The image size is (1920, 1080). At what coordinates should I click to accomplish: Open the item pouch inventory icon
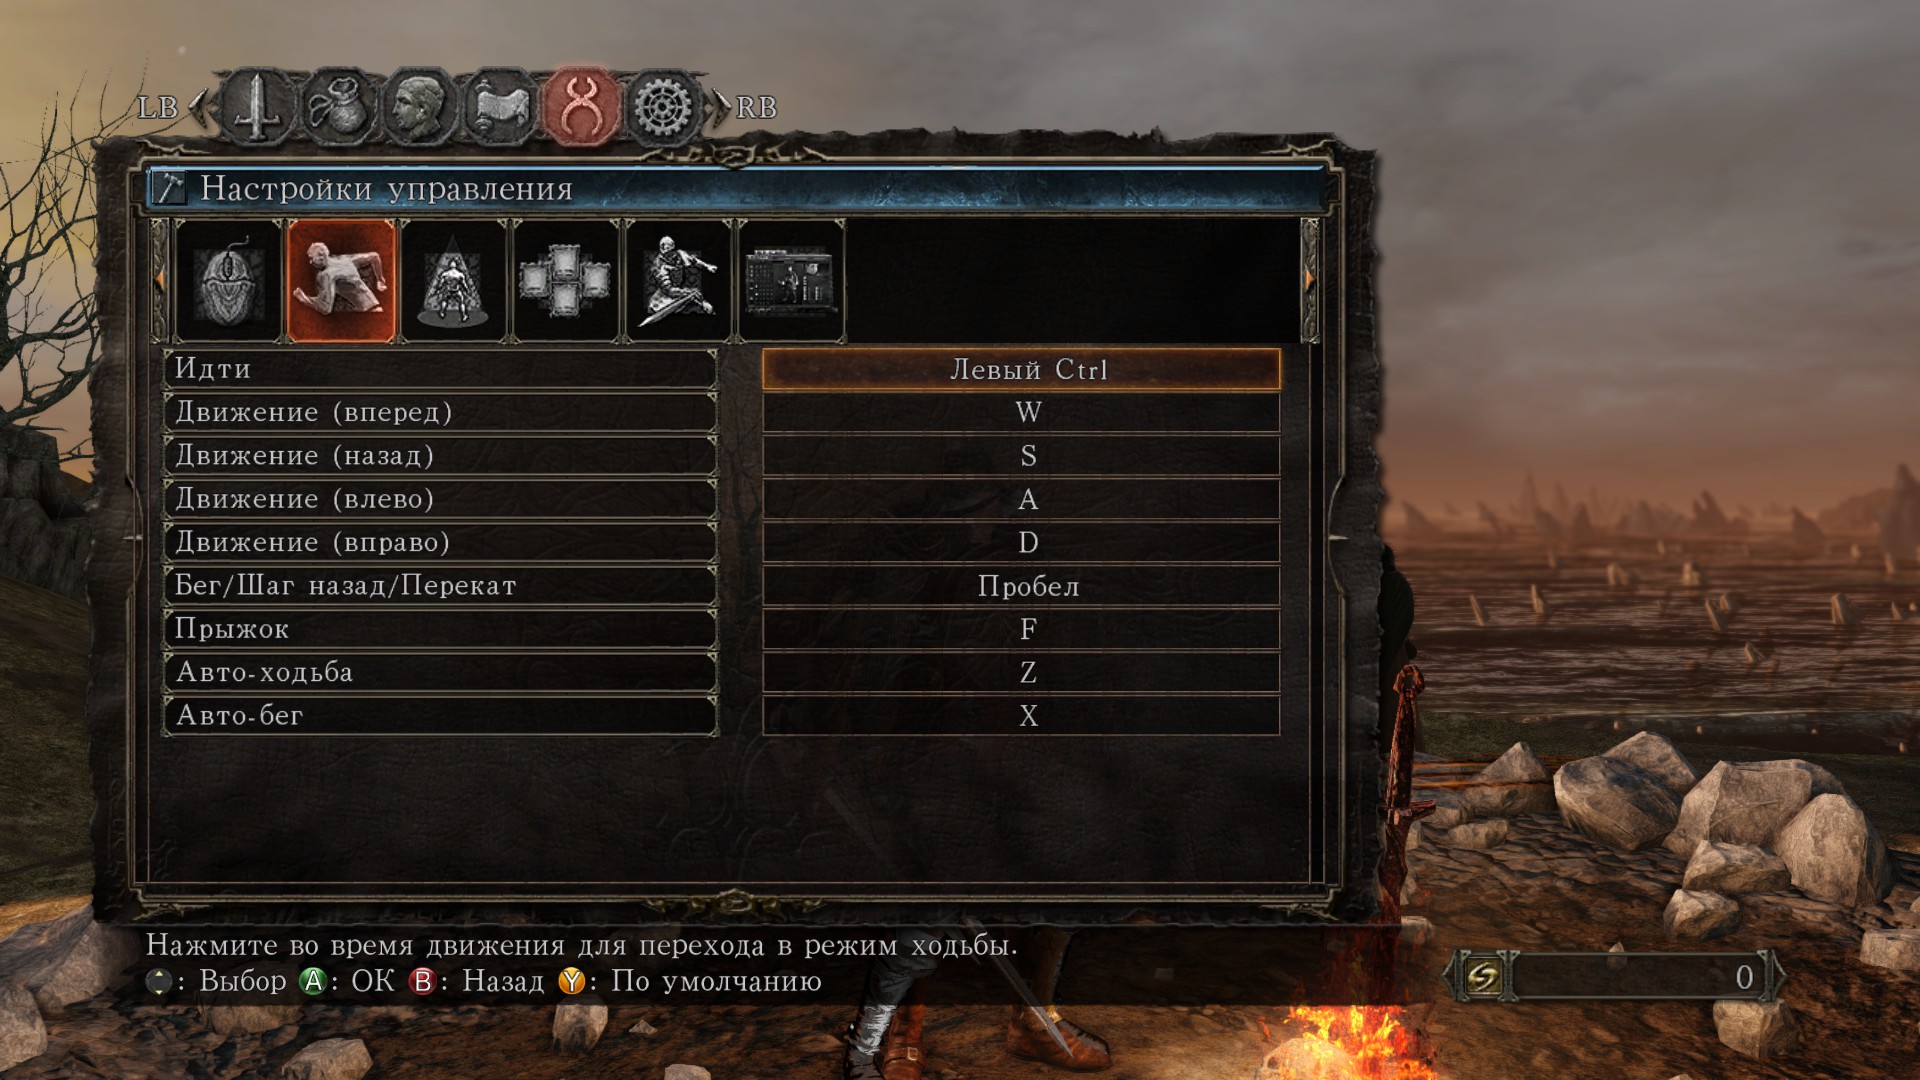[339, 107]
